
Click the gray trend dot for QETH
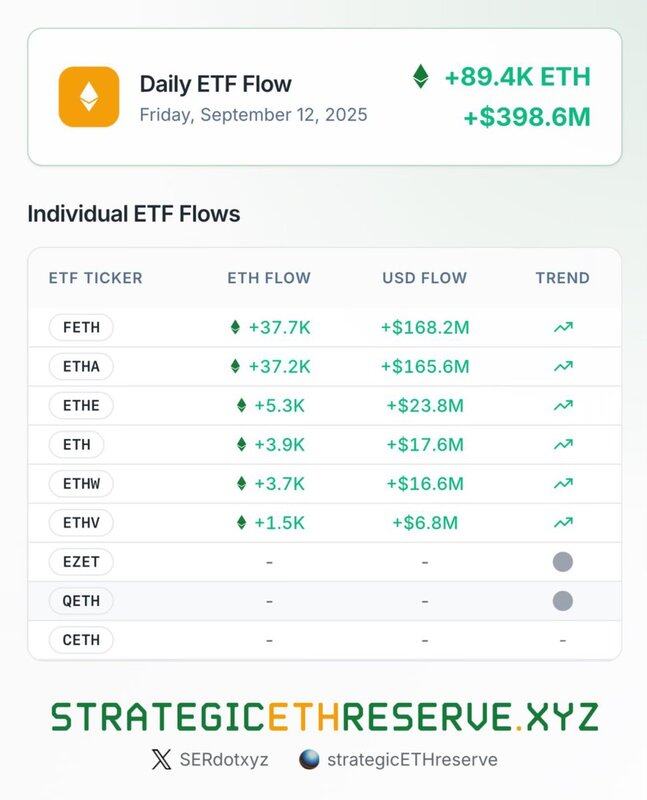(563, 601)
